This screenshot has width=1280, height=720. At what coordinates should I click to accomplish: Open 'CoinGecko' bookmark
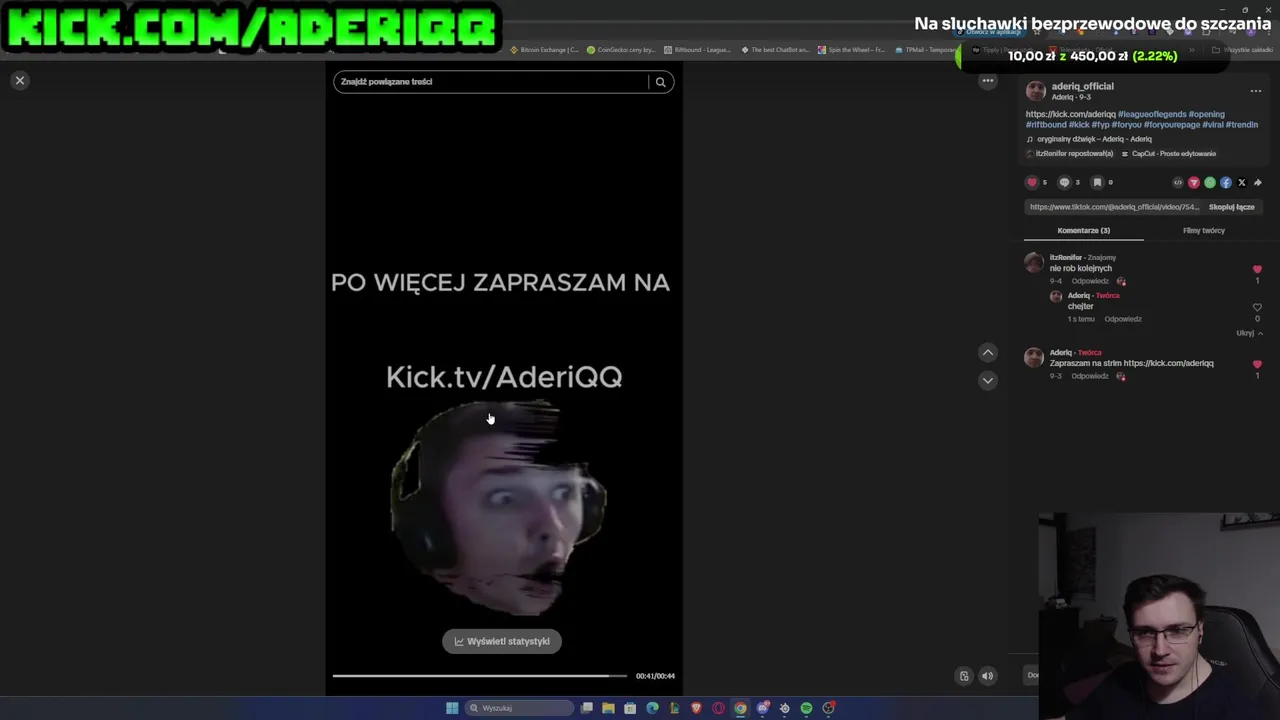621,49
